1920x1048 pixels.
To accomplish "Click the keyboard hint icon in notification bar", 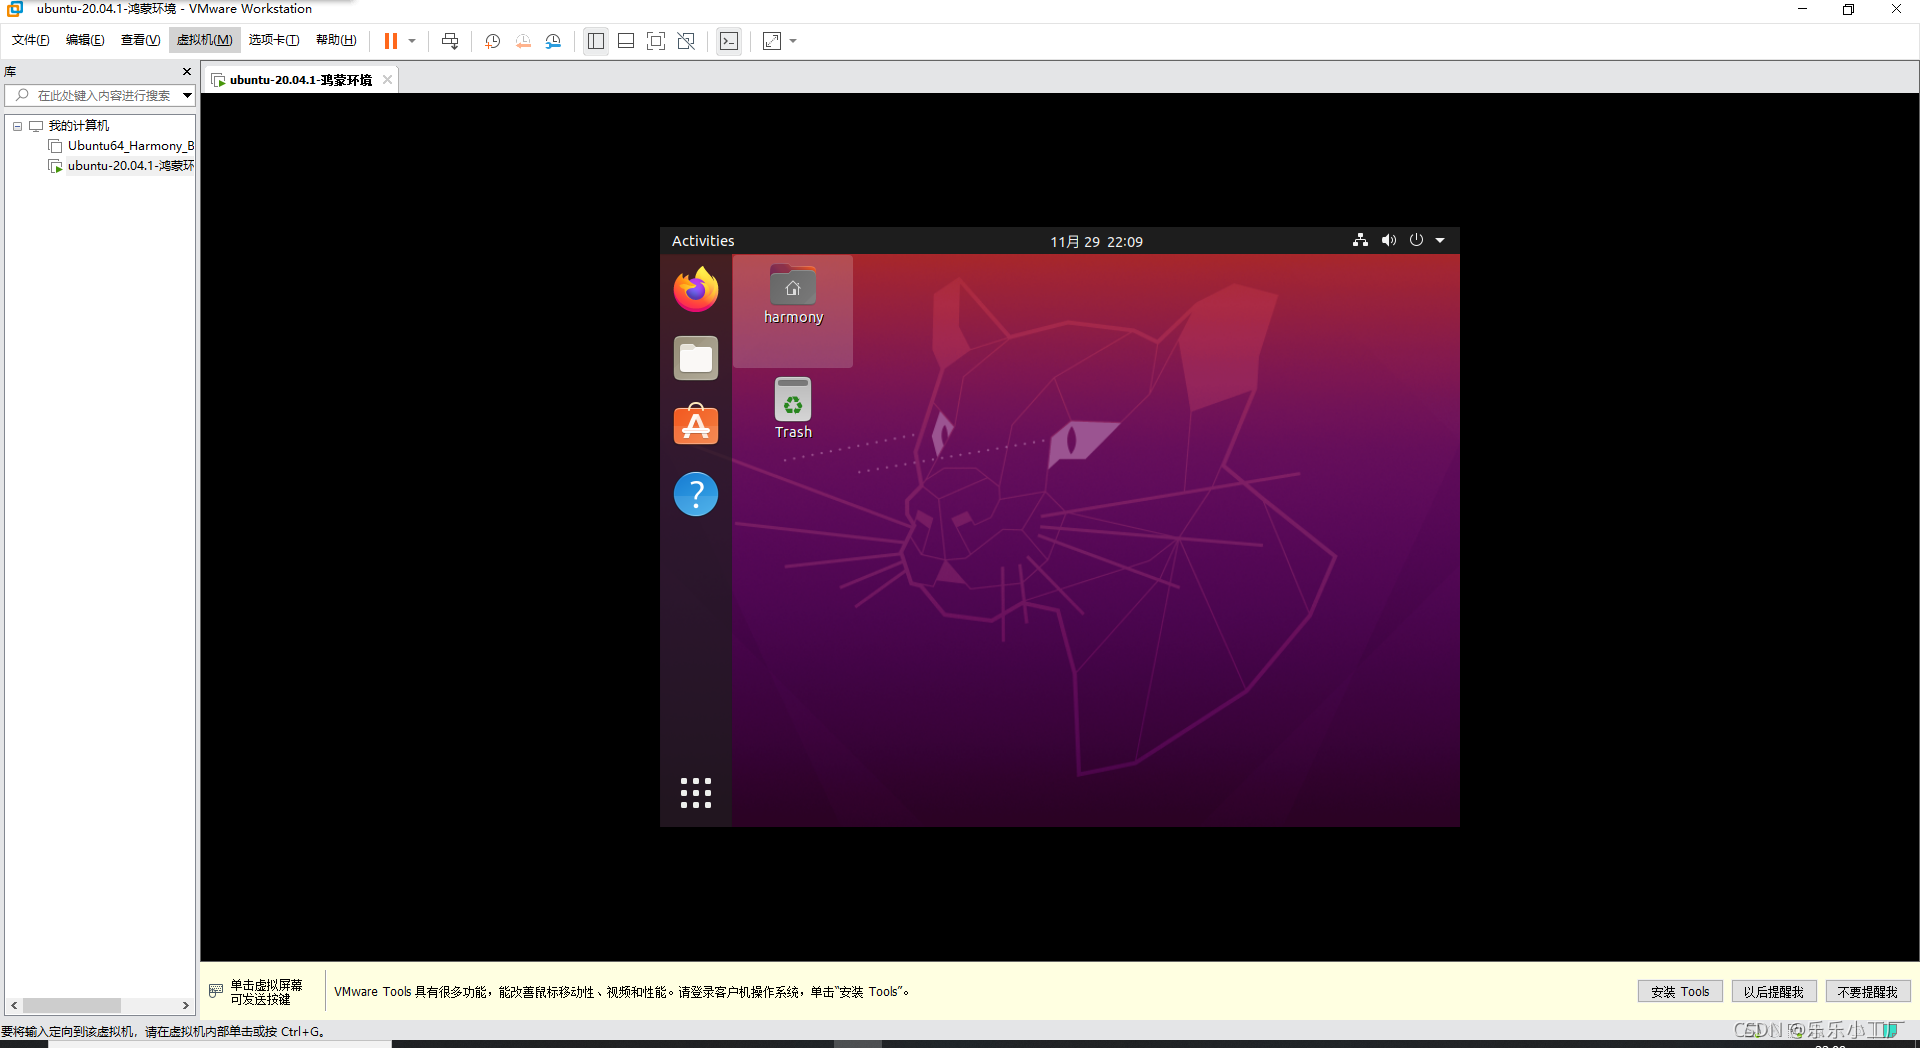I will pyautogui.click(x=216, y=991).
